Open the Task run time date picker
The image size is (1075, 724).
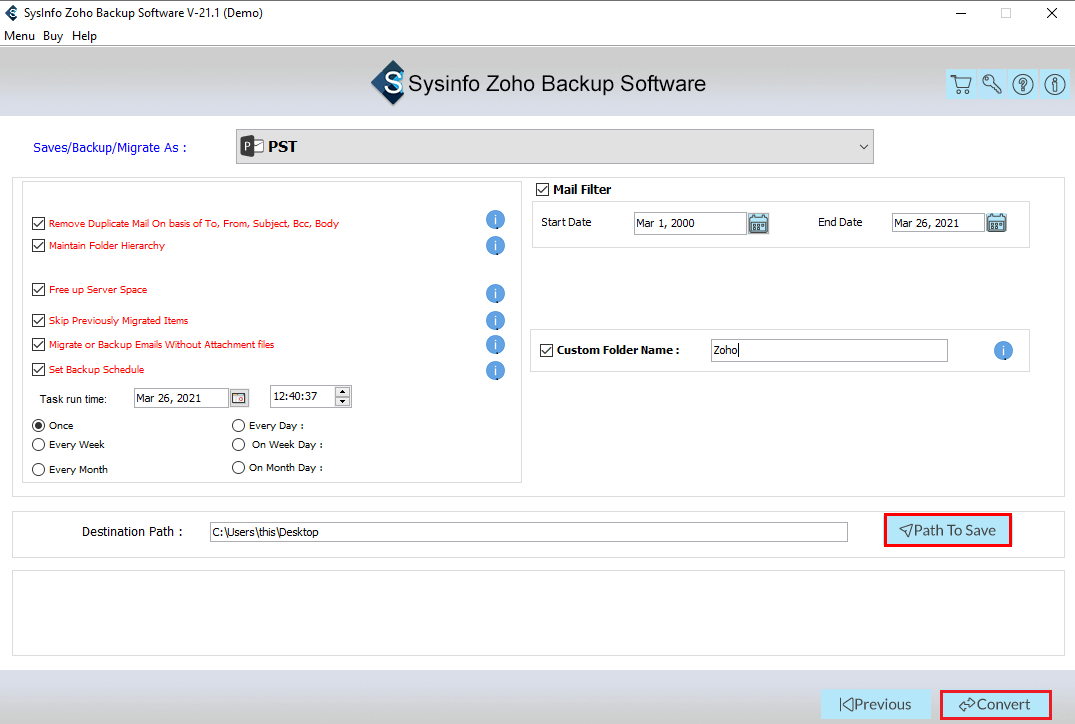pyautogui.click(x=239, y=398)
